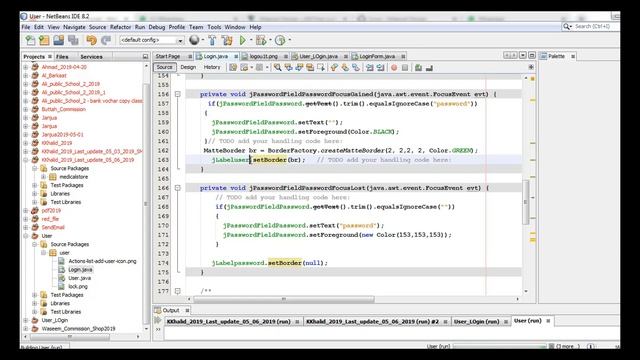Open the Debug Project dropdown arrow
This screenshot has width=640, height=360.
270,40
